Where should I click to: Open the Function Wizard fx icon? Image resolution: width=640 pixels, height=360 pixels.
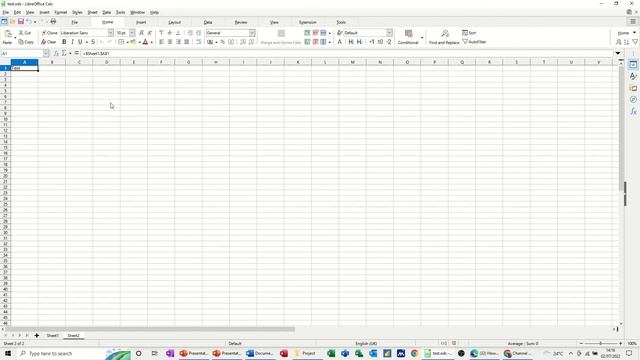click(x=56, y=53)
